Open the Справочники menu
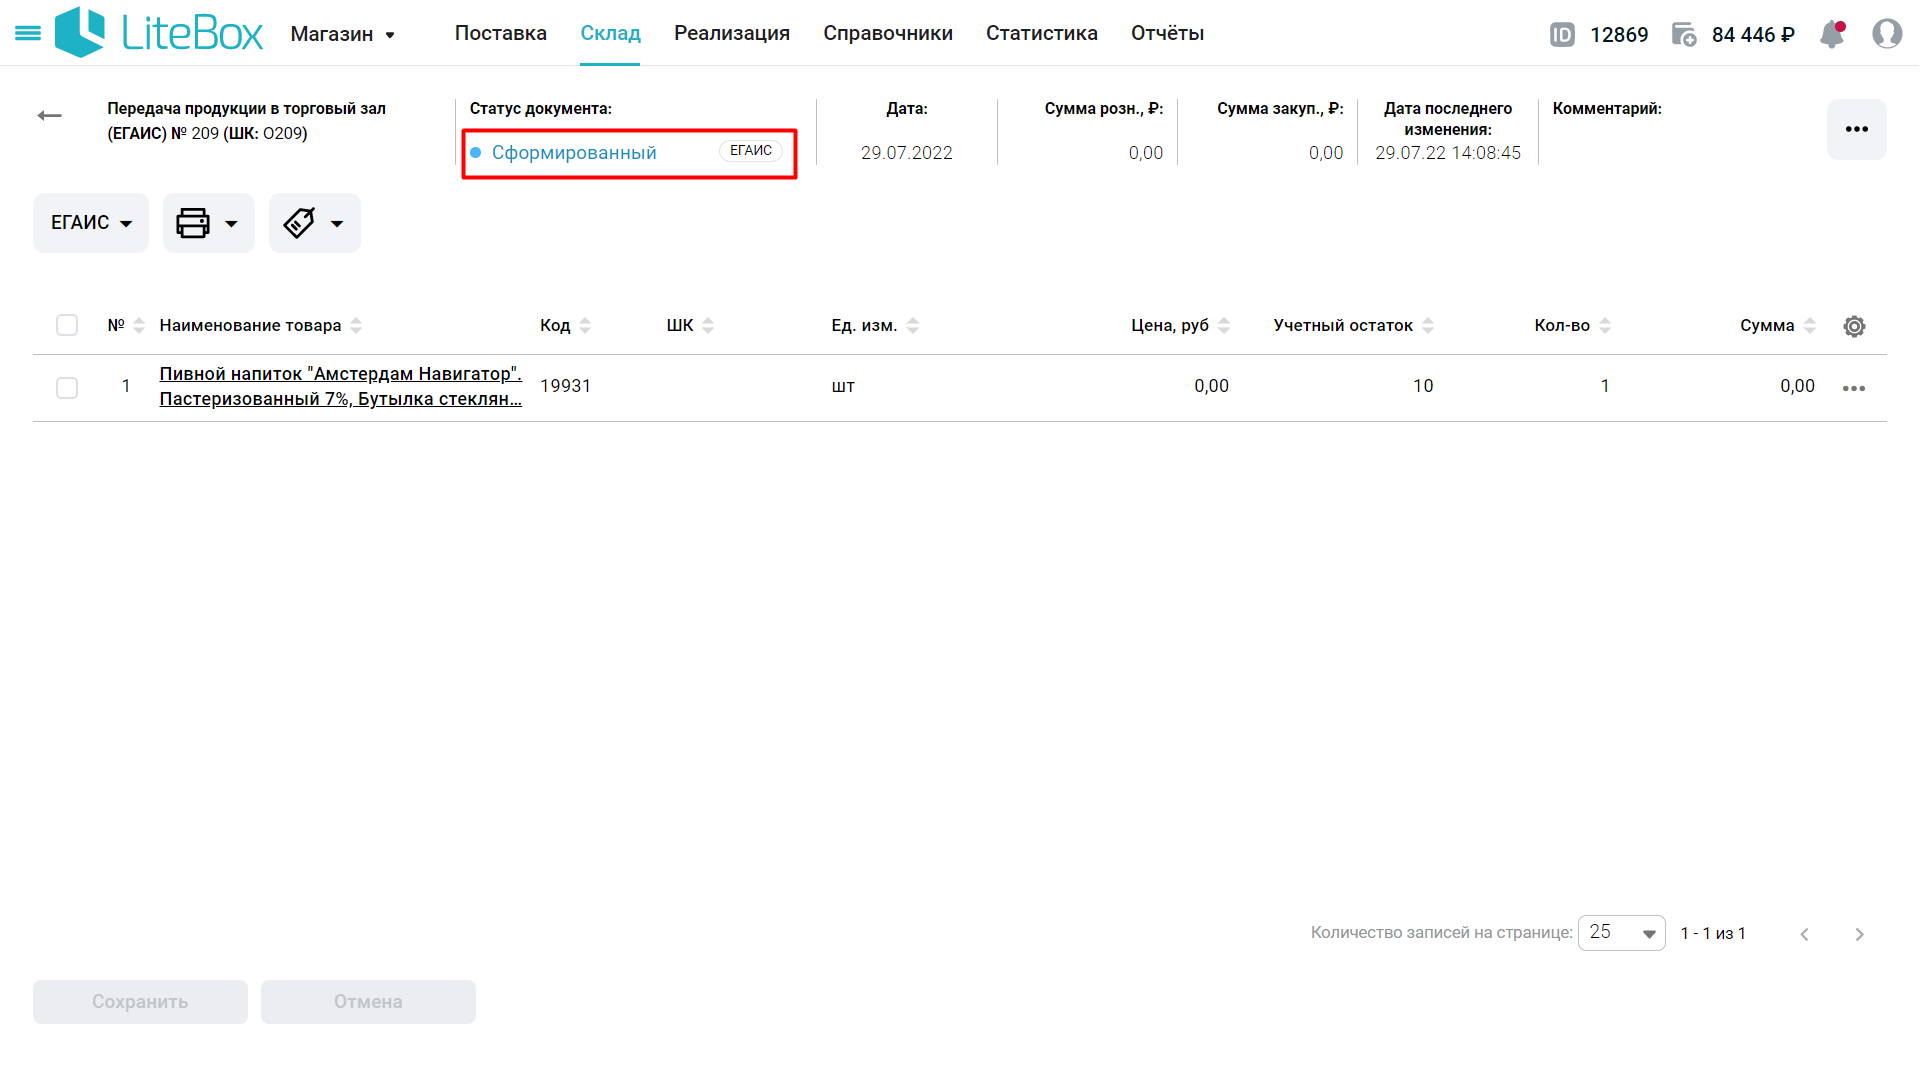 (888, 33)
